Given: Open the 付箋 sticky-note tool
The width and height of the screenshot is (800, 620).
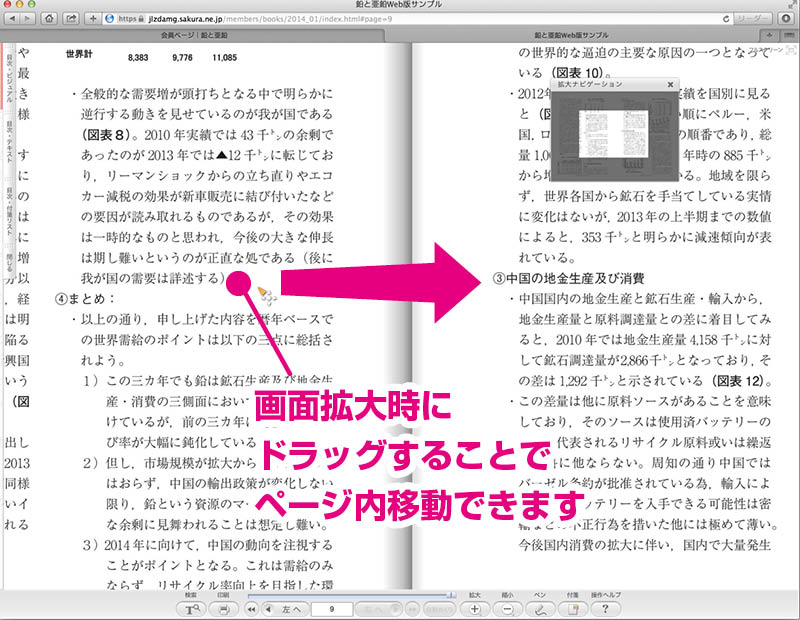Looking at the screenshot, I should coord(572,607).
